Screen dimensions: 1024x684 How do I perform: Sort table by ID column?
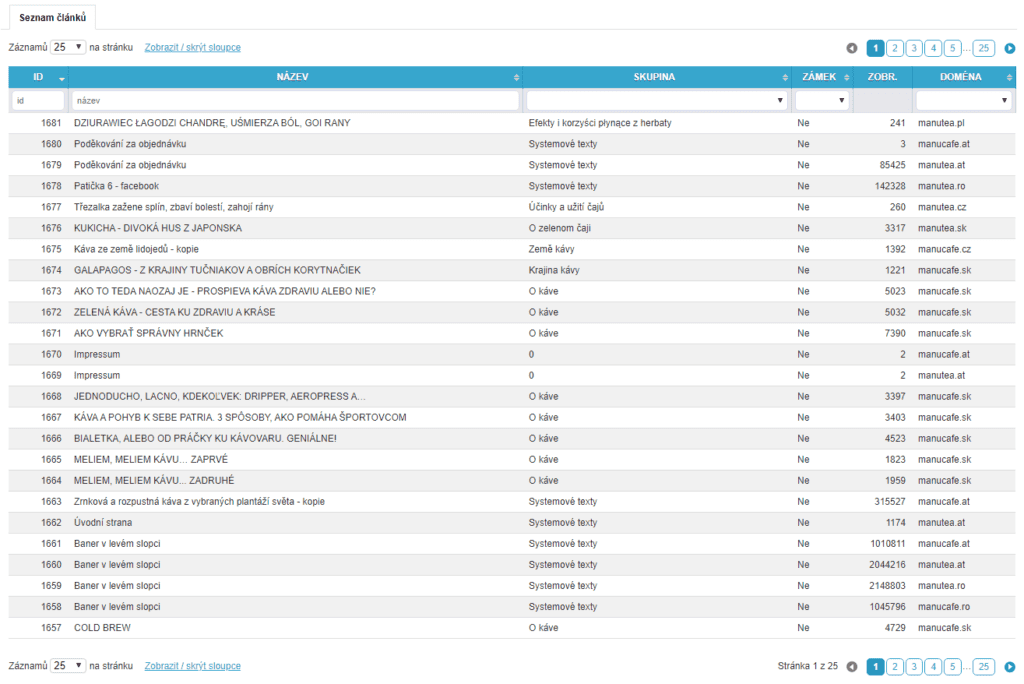[x=38, y=77]
